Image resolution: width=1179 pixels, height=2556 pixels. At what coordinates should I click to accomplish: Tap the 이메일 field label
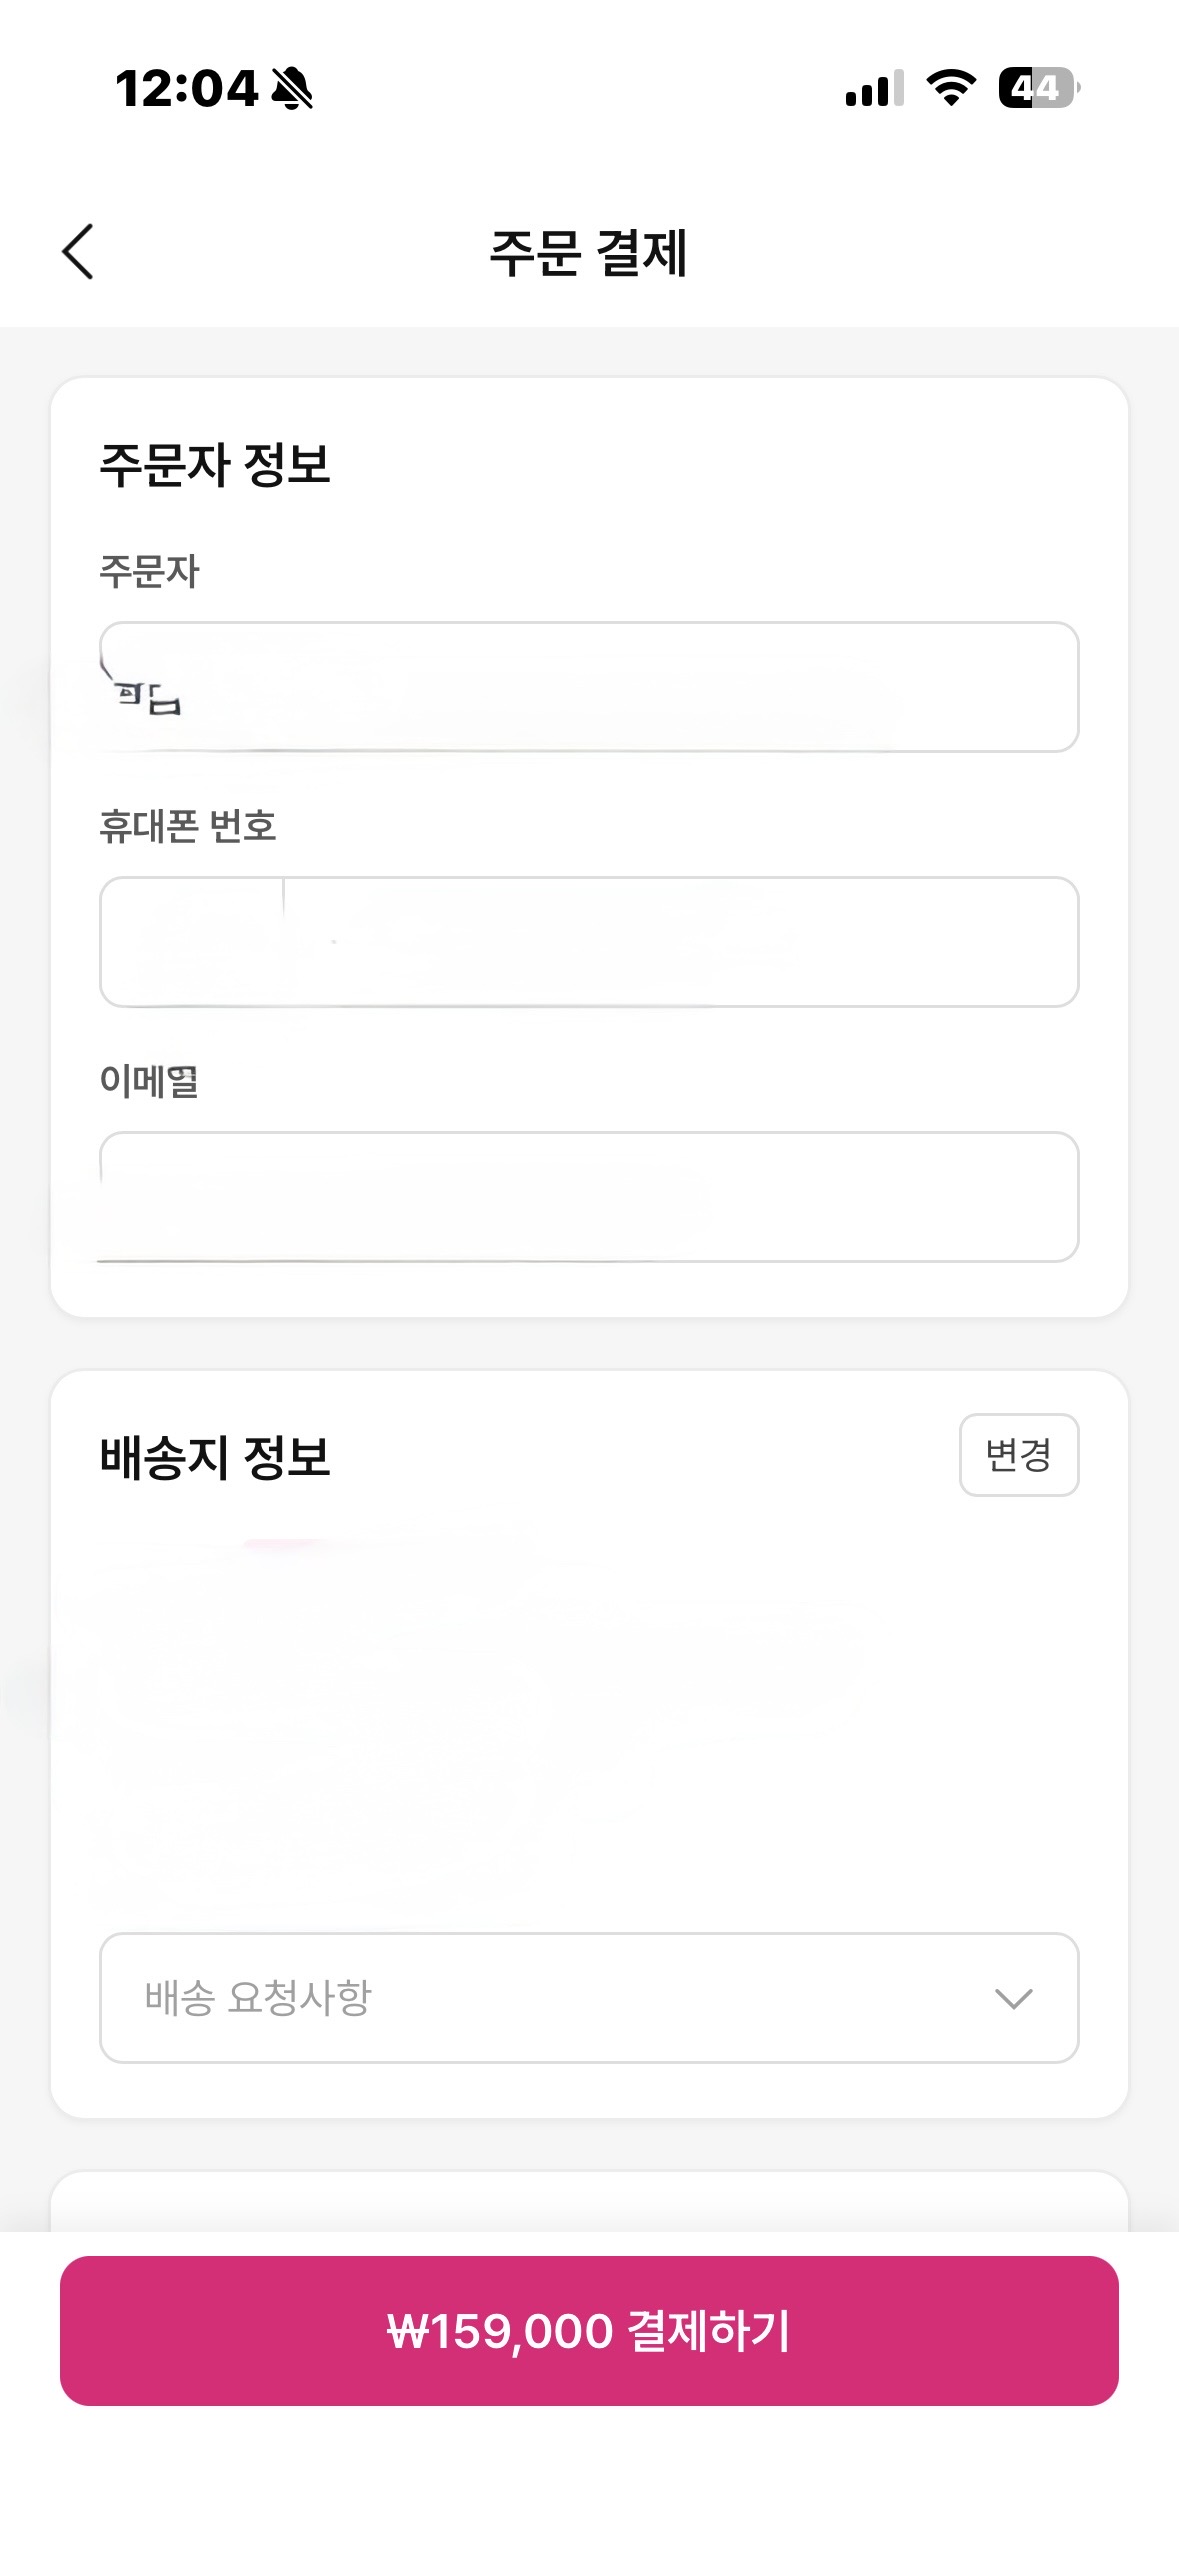[x=150, y=1082]
